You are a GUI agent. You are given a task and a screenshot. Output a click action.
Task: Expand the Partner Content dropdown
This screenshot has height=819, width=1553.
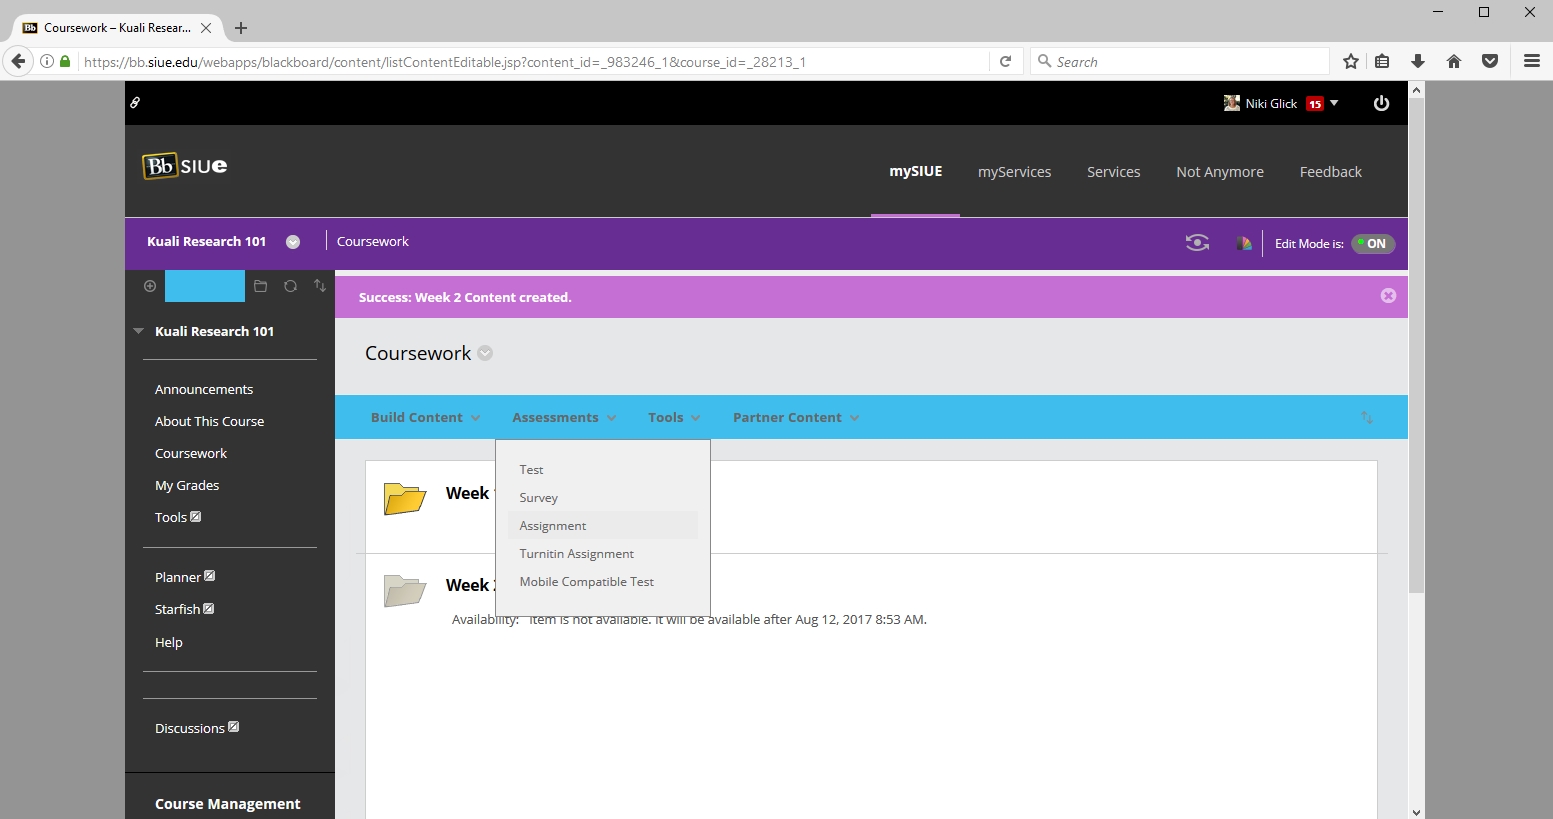(x=796, y=418)
